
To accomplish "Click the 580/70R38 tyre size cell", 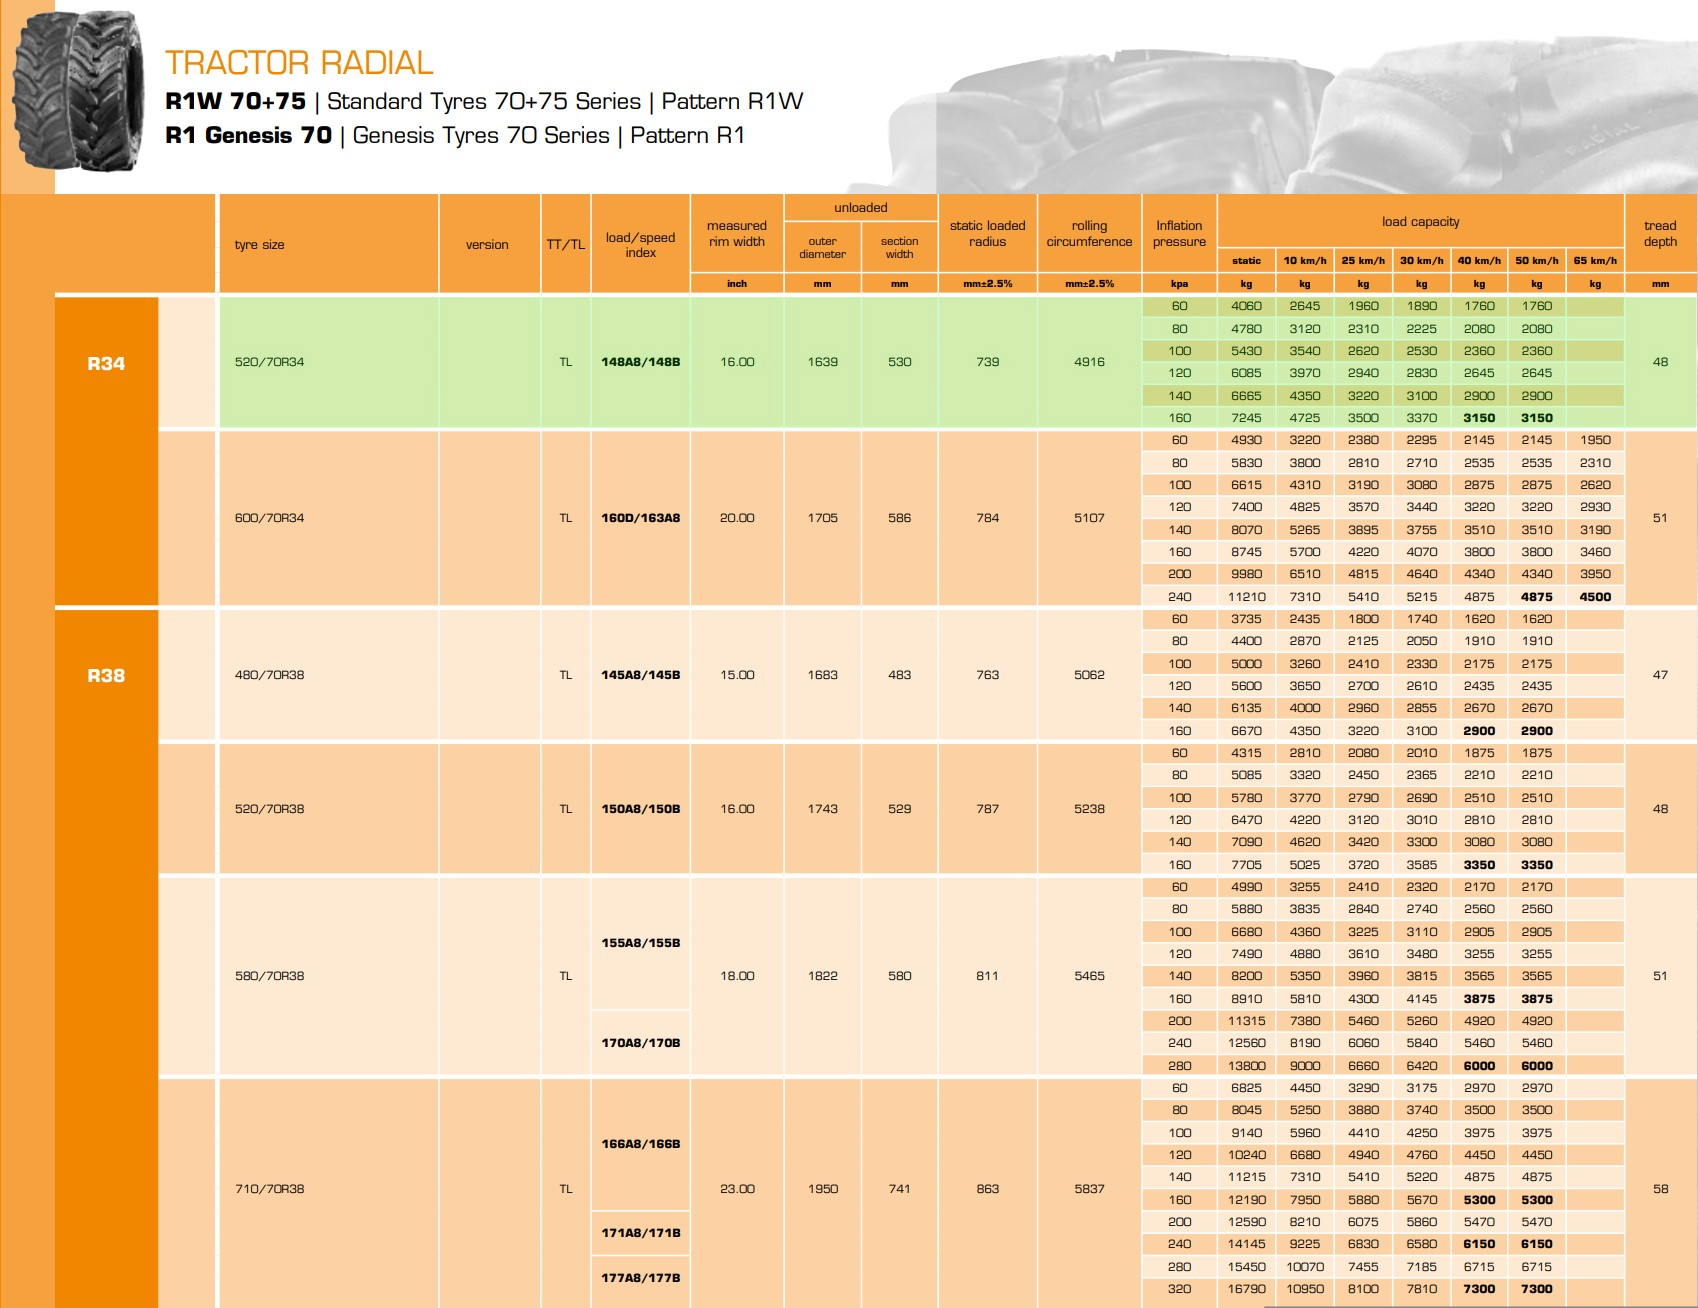I will 269,976.
